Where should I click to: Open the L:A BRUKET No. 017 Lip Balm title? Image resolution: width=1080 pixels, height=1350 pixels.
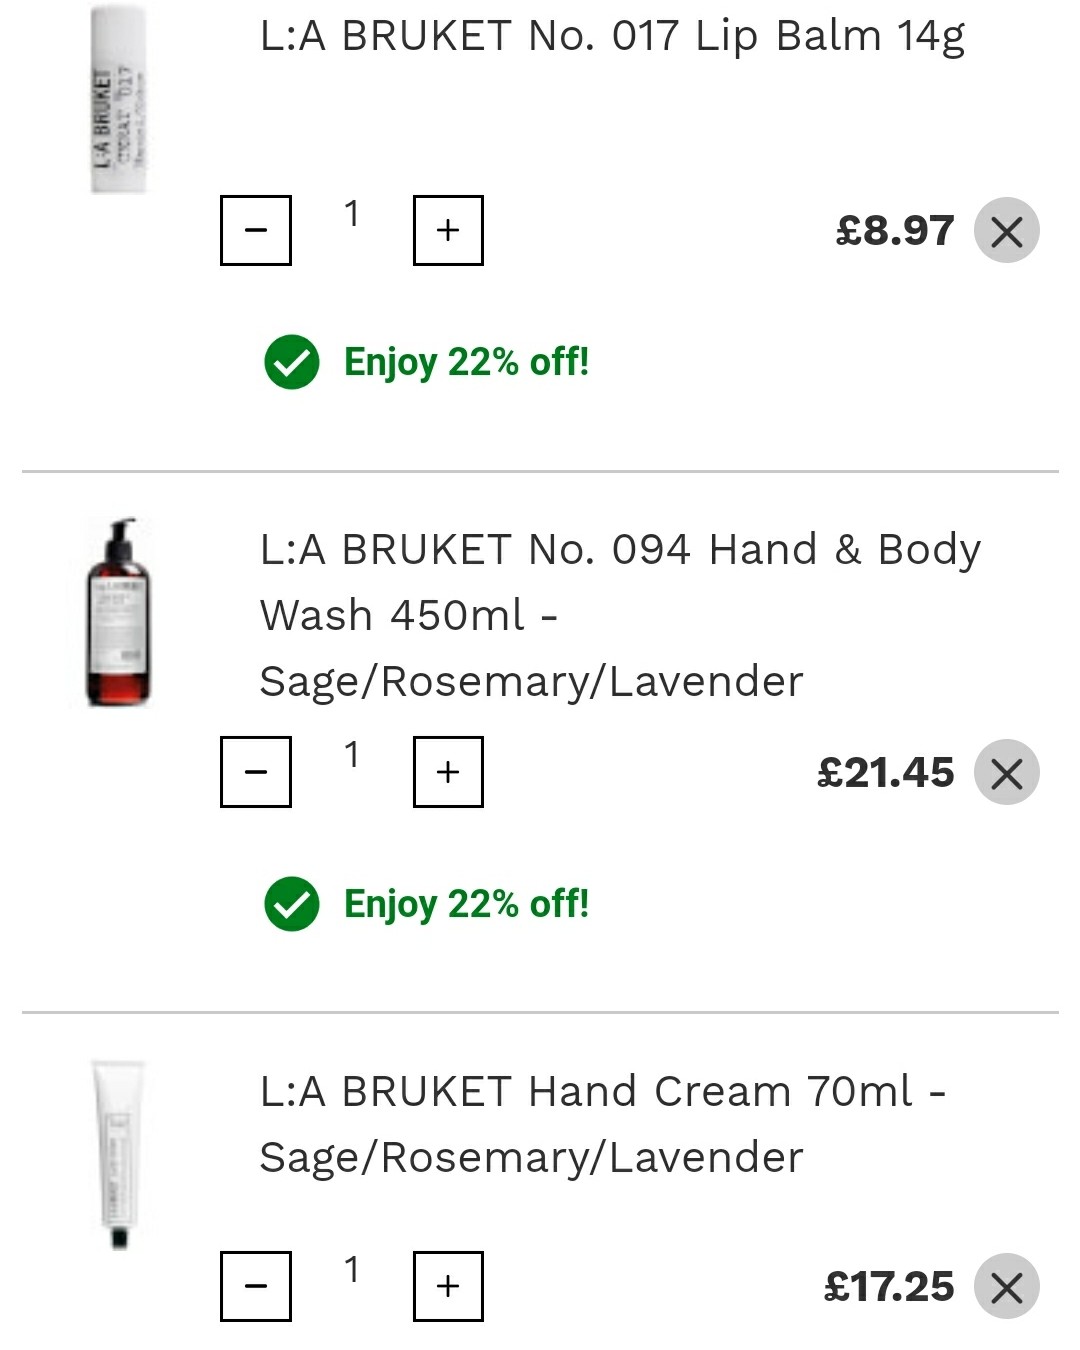(x=612, y=36)
